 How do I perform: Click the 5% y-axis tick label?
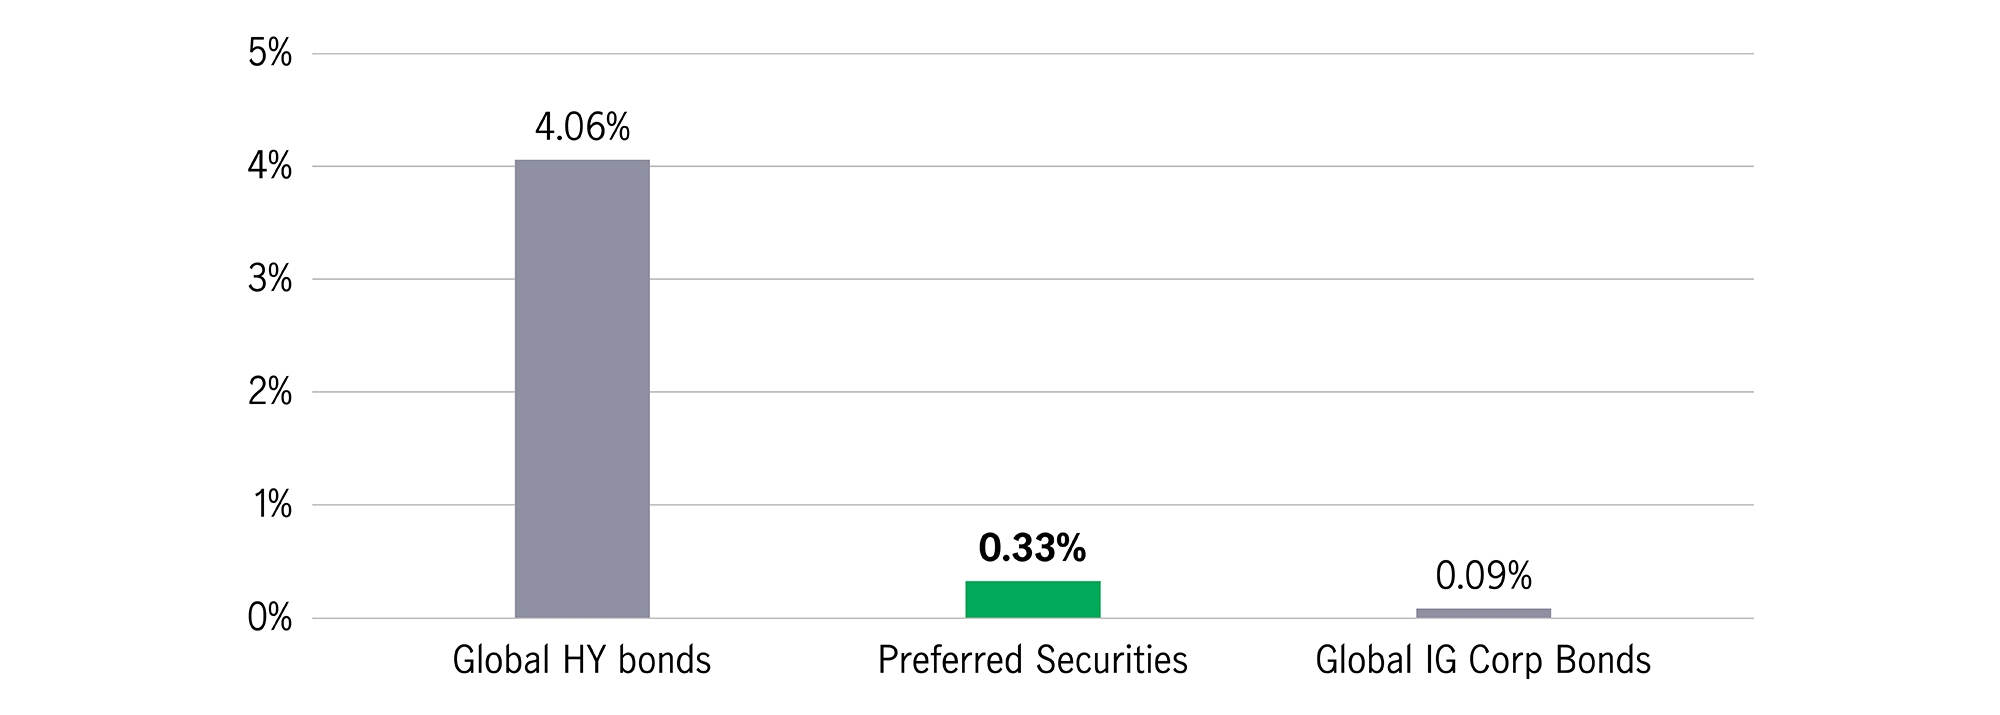270,53
